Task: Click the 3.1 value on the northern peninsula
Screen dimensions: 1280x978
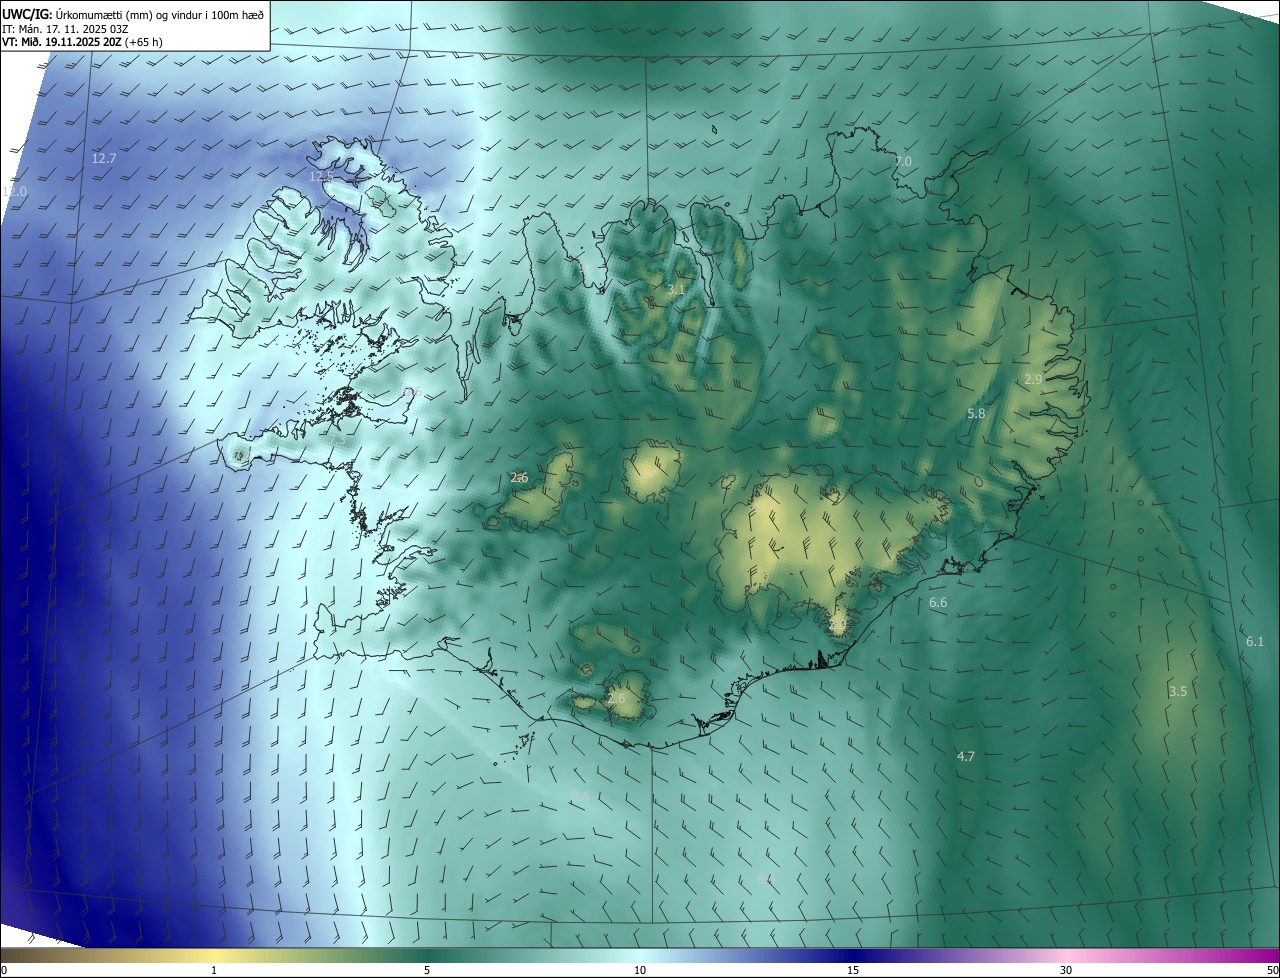Action: (676, 290)
